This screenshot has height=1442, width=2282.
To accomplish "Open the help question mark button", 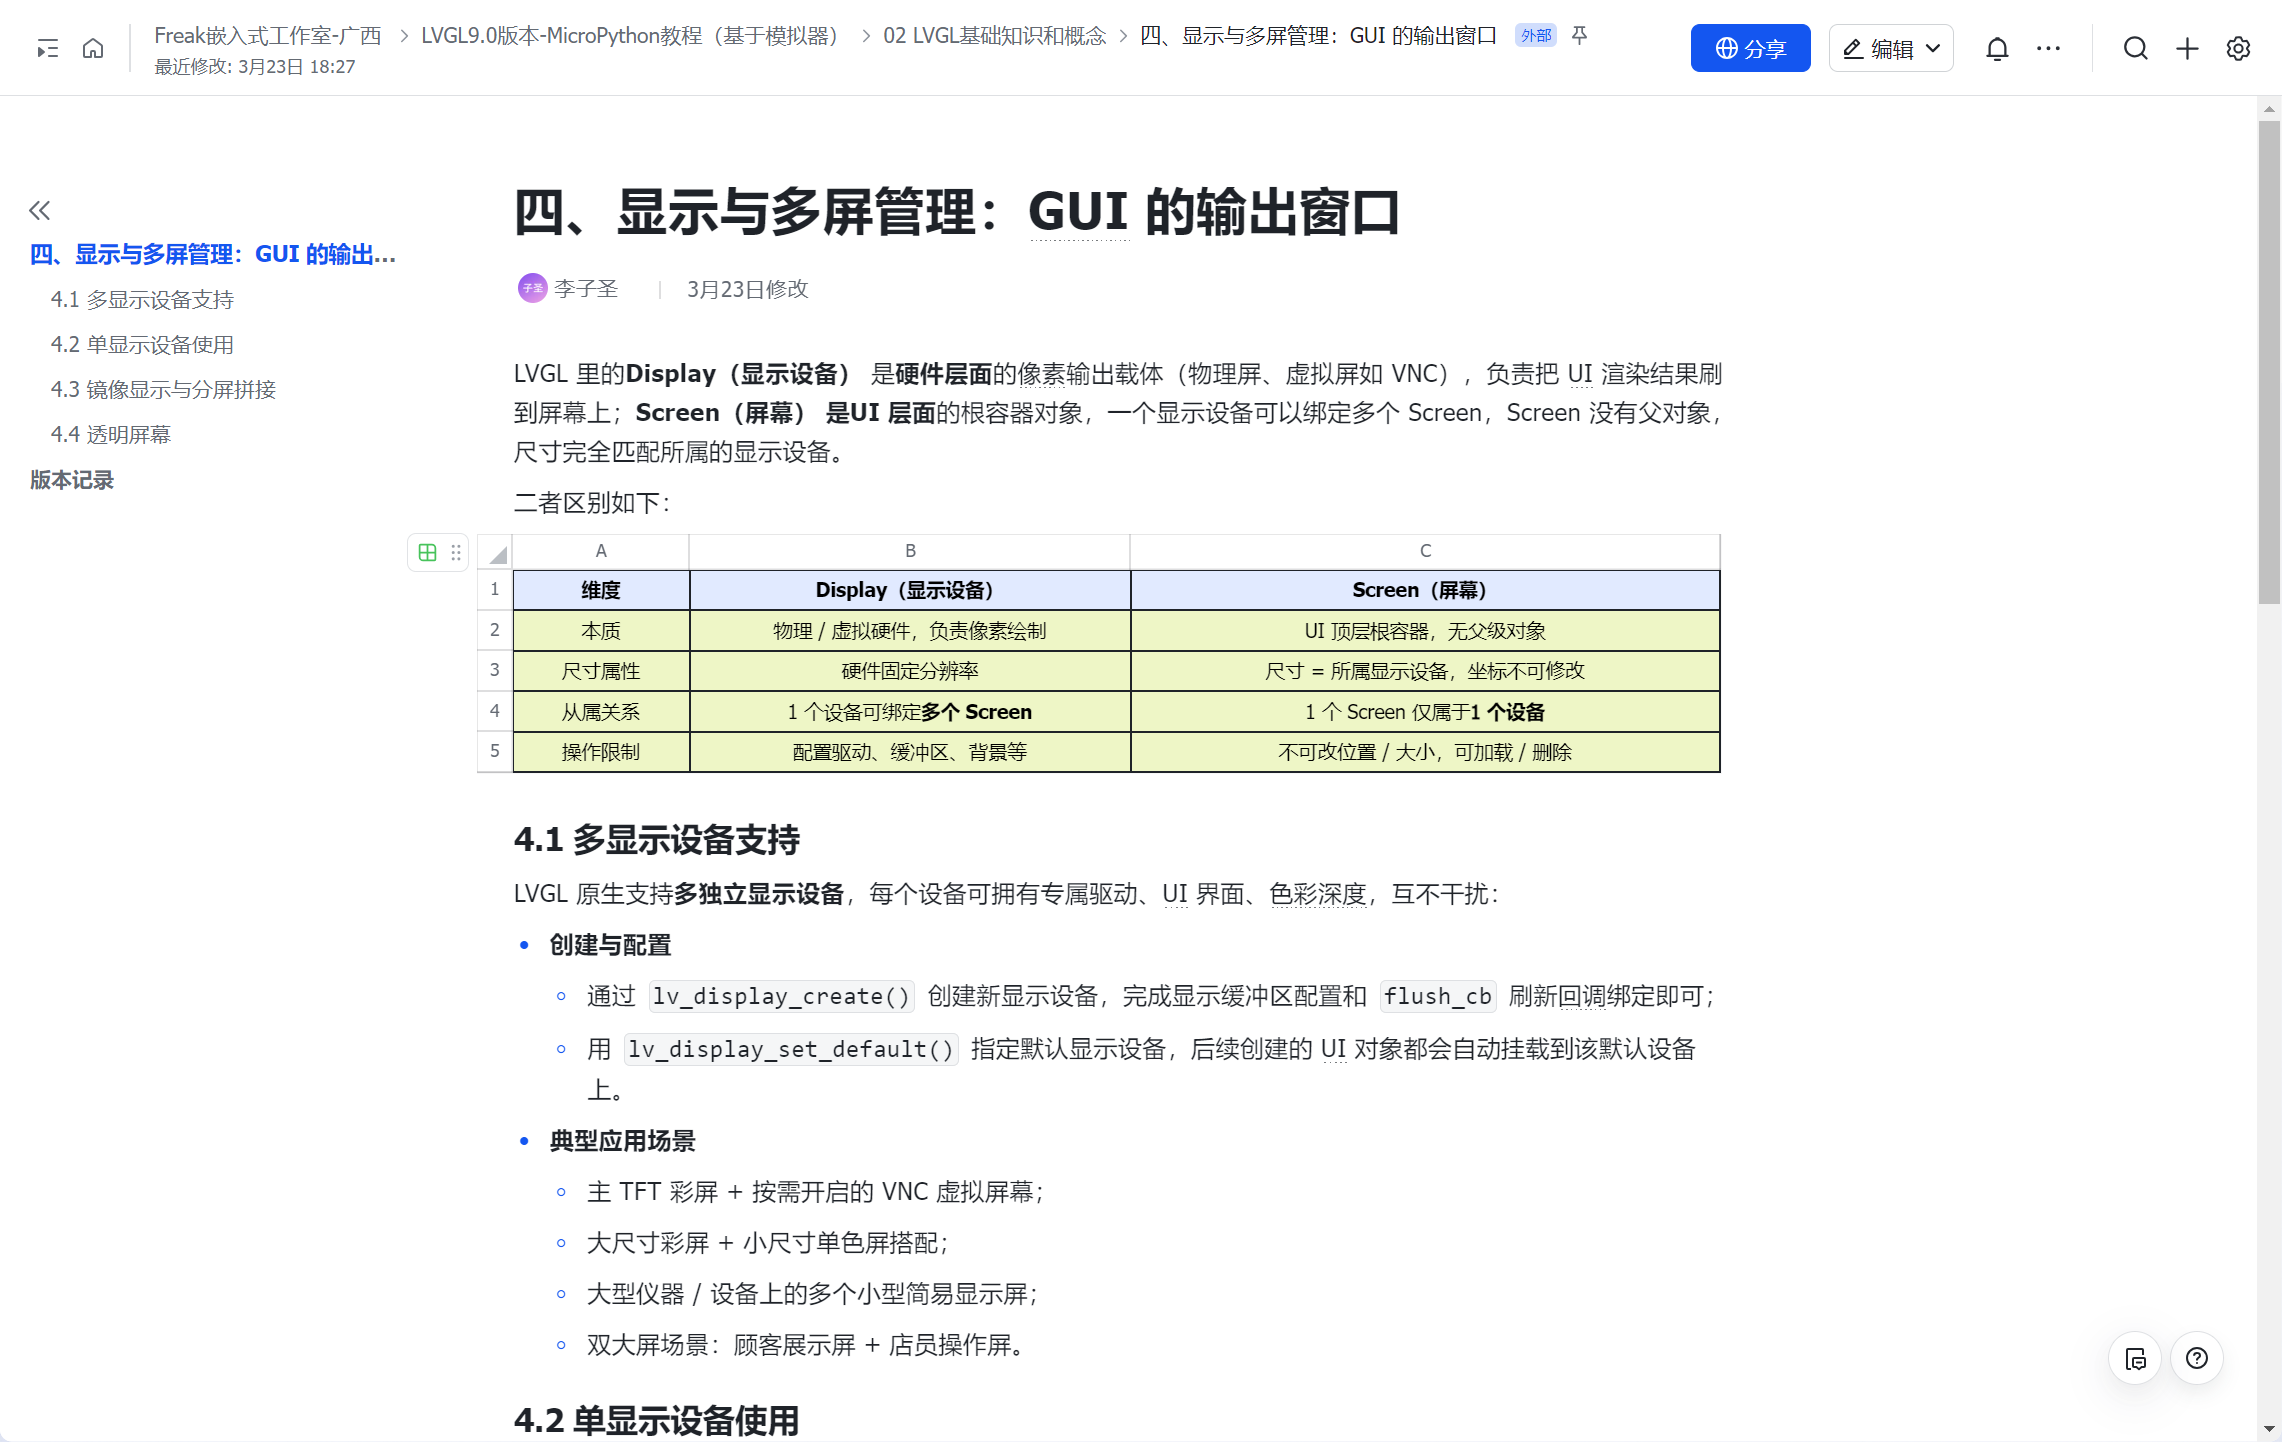I will pos(2196,1358).
